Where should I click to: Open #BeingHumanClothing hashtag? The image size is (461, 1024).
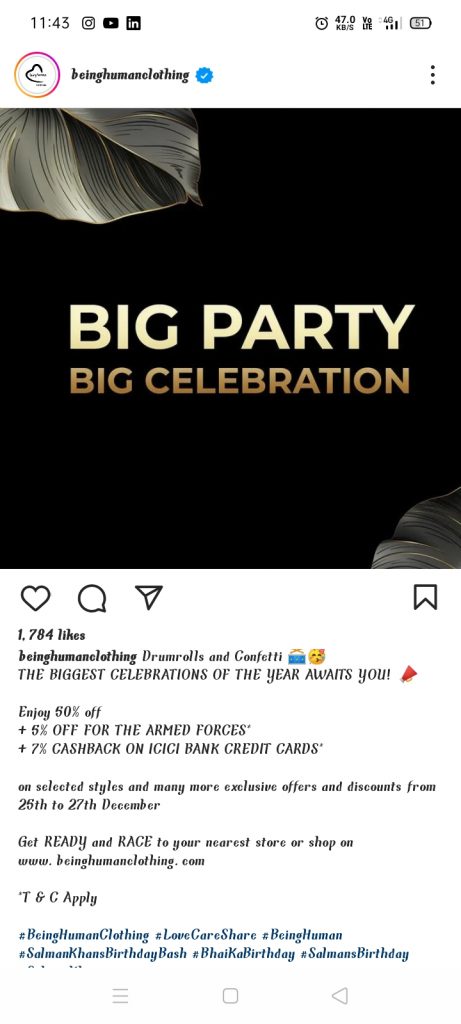[84, 935]
